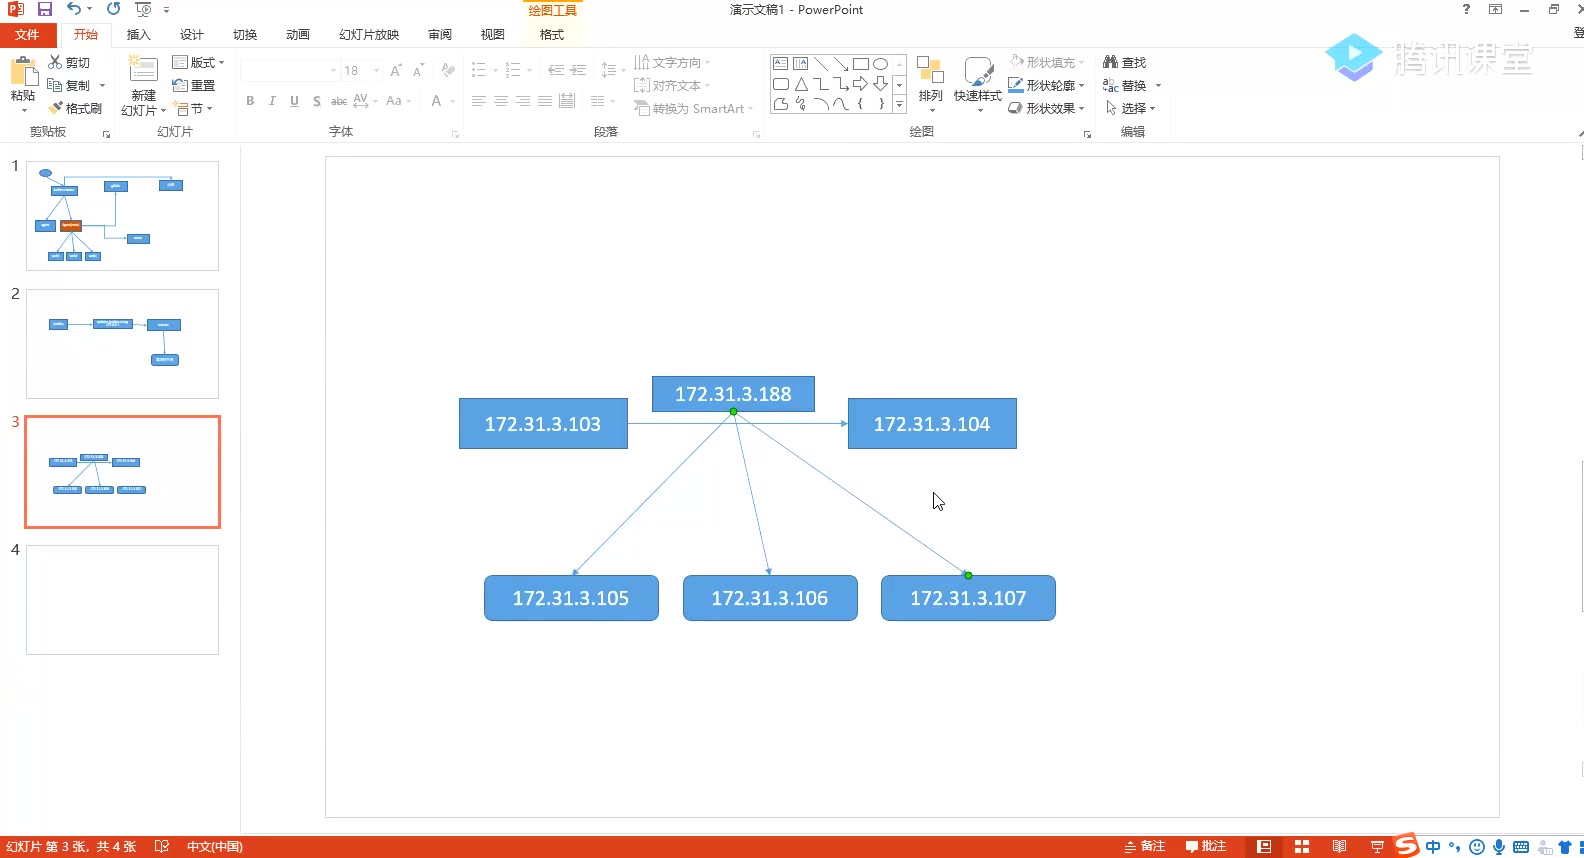
Task: Open Quick Styles (快速样式) dropdown
Action: tap(977, 84)
